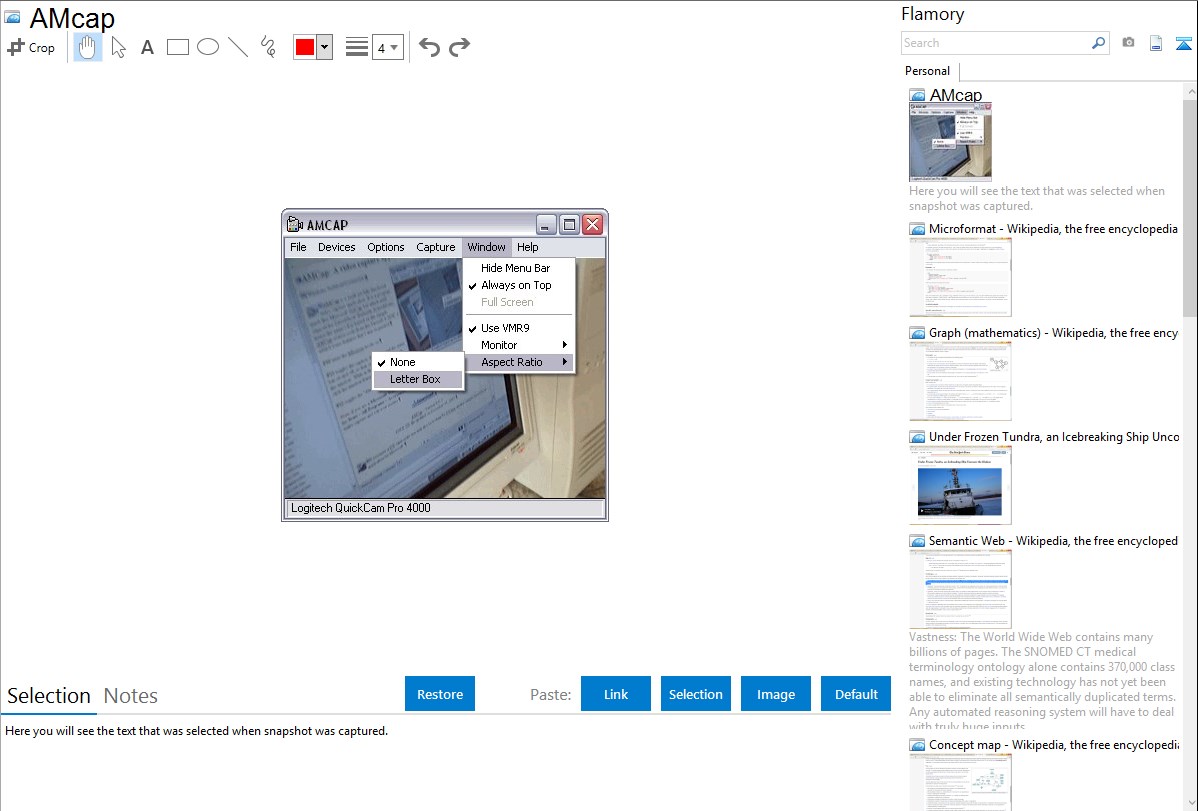Screen dimensions: 1198x811
Task: Switch to the Selection tab
Action: coord(49,696)
